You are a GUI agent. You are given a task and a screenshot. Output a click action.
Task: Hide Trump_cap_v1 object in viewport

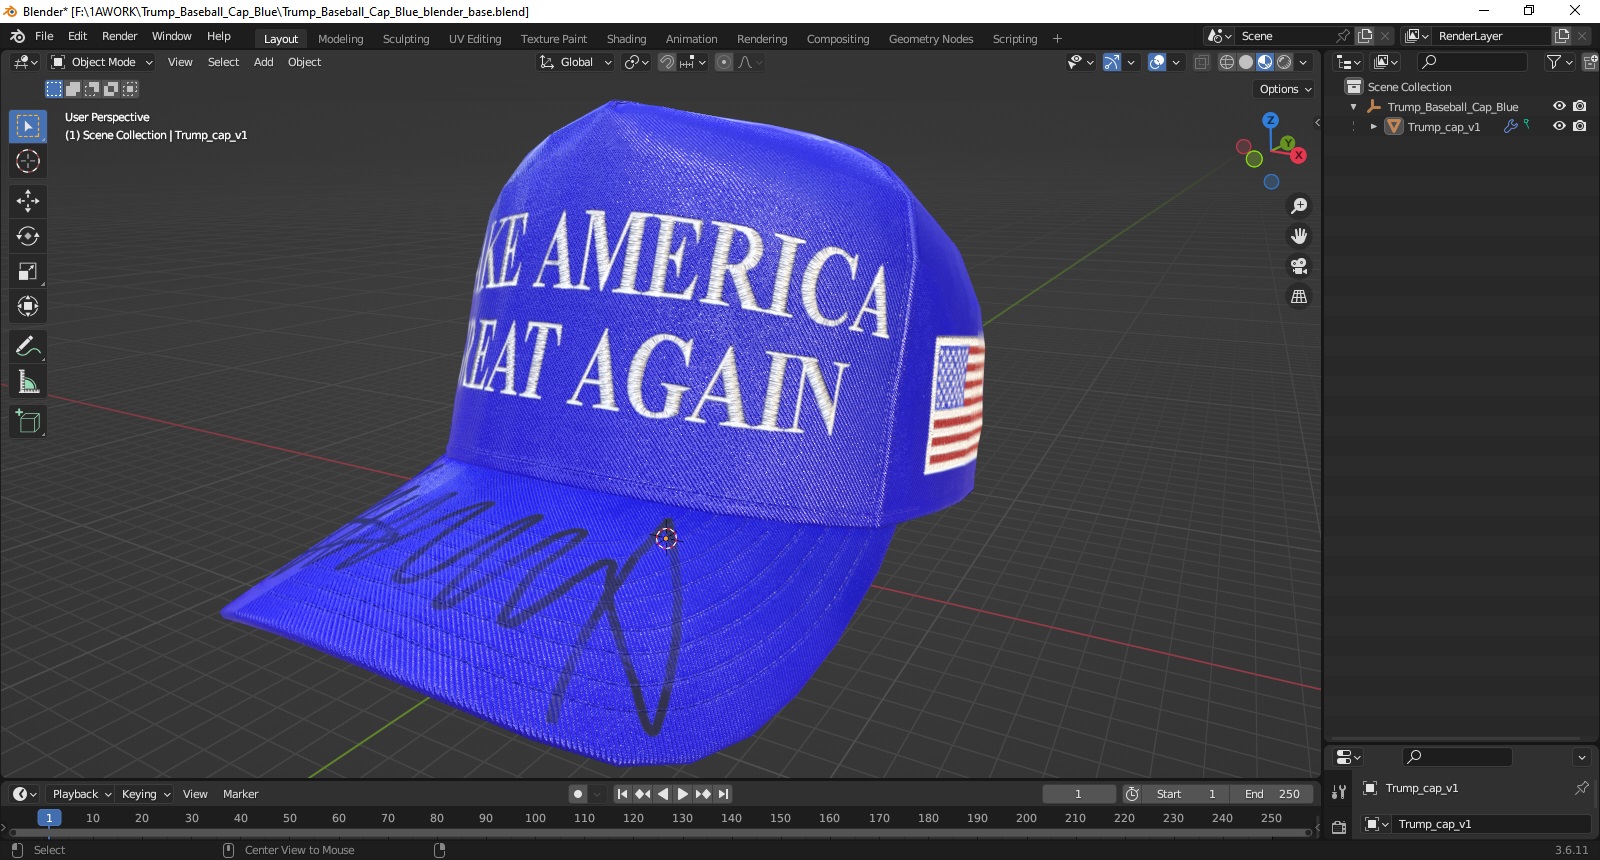coord(1559,126)
